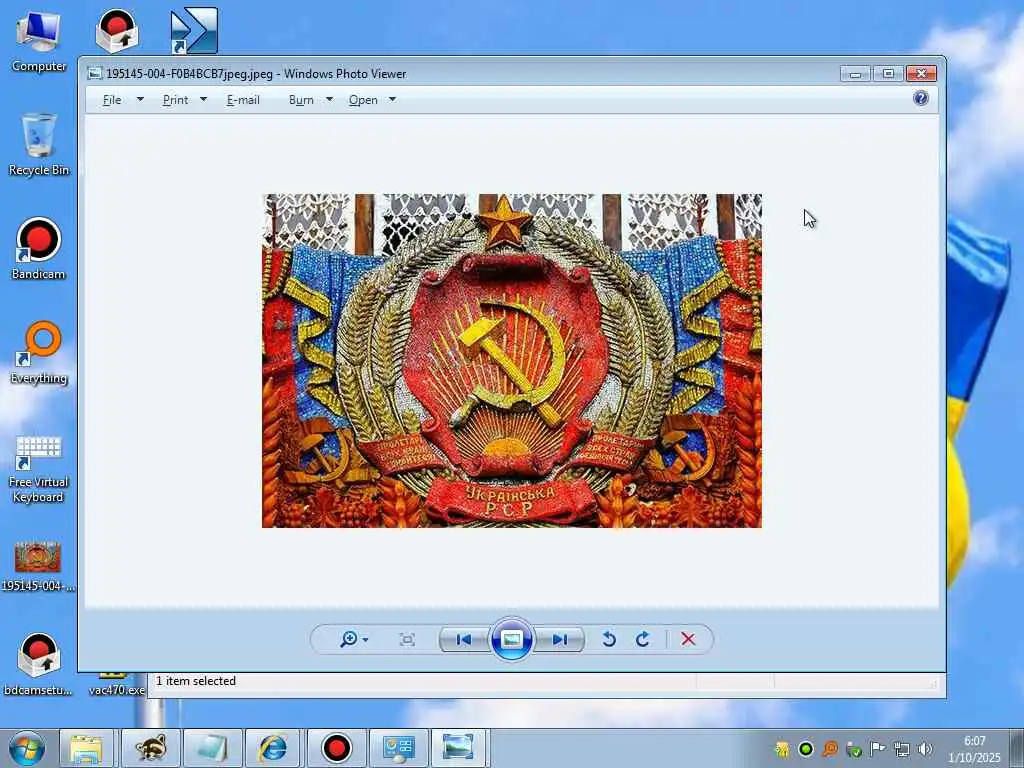Maximize the Windows Photo Viewer window

pos(888,74)
